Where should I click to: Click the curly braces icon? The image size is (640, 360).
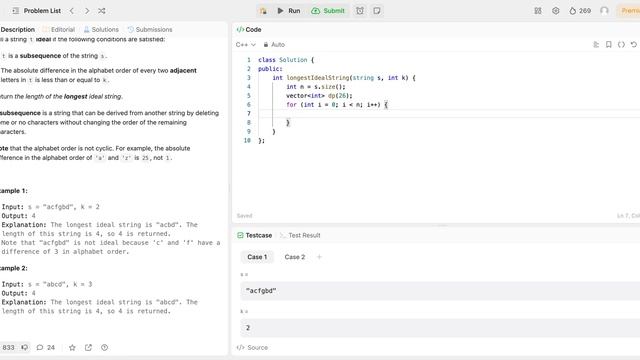pos(621,44)
